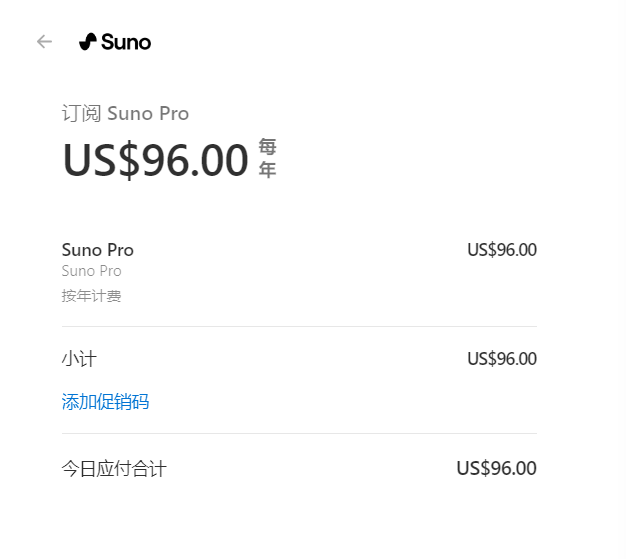Click the large US$96.00 price
The width and height of the screenshot is (626, 559).
click(155, 160)
